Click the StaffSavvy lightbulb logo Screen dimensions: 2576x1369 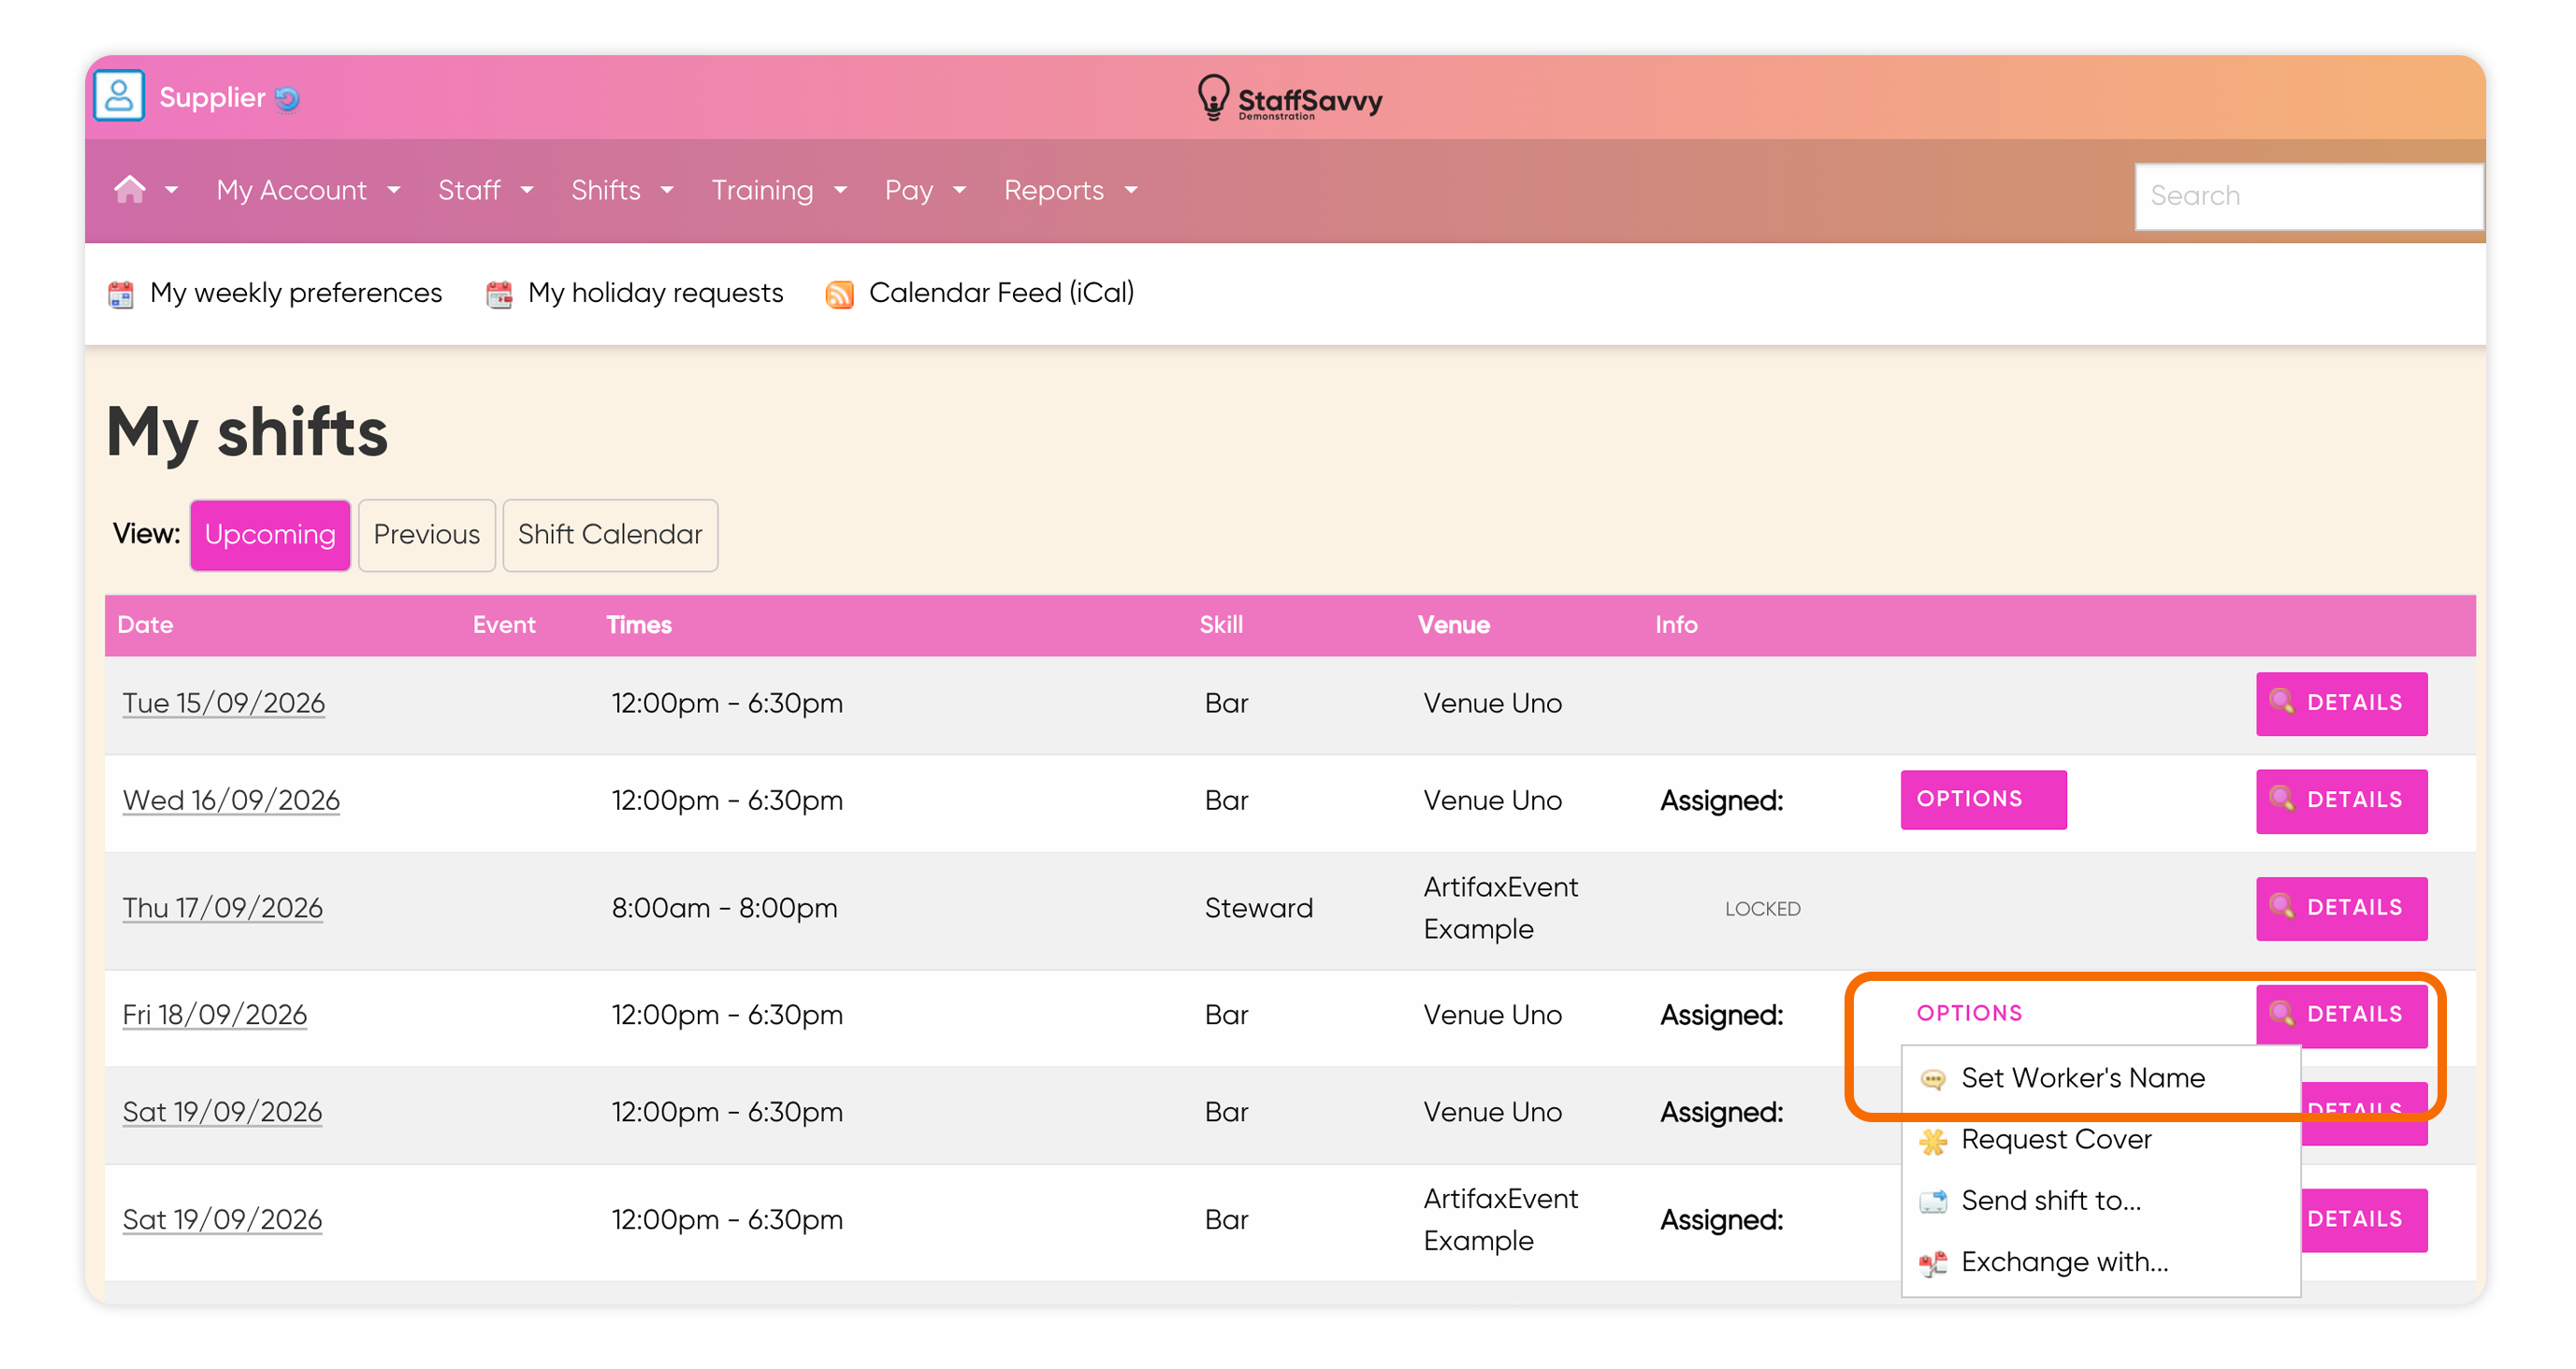(x=1213, y=98)
